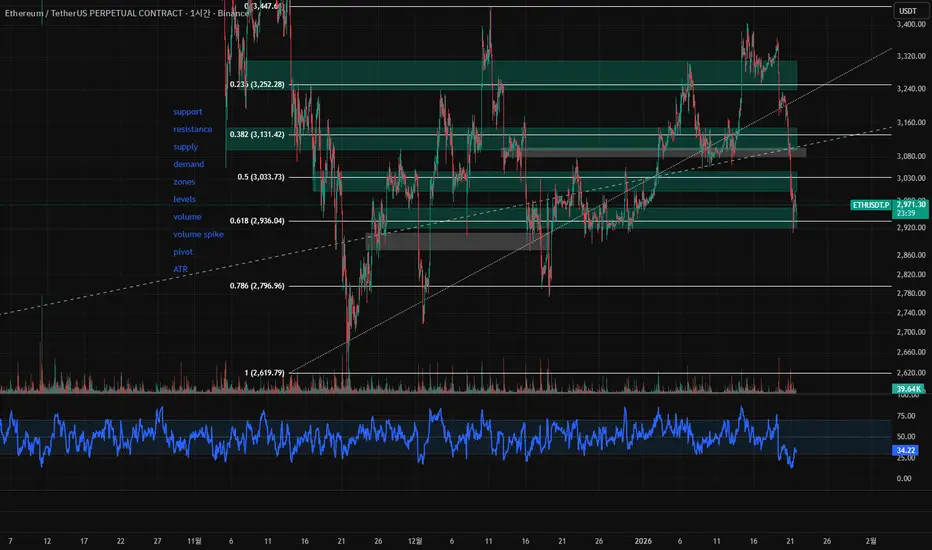Click the 2,971.30 current price label
The image size is (932, 550).
911,204
